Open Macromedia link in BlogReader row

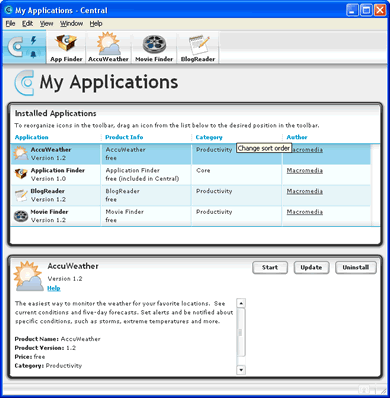[305, 191]
